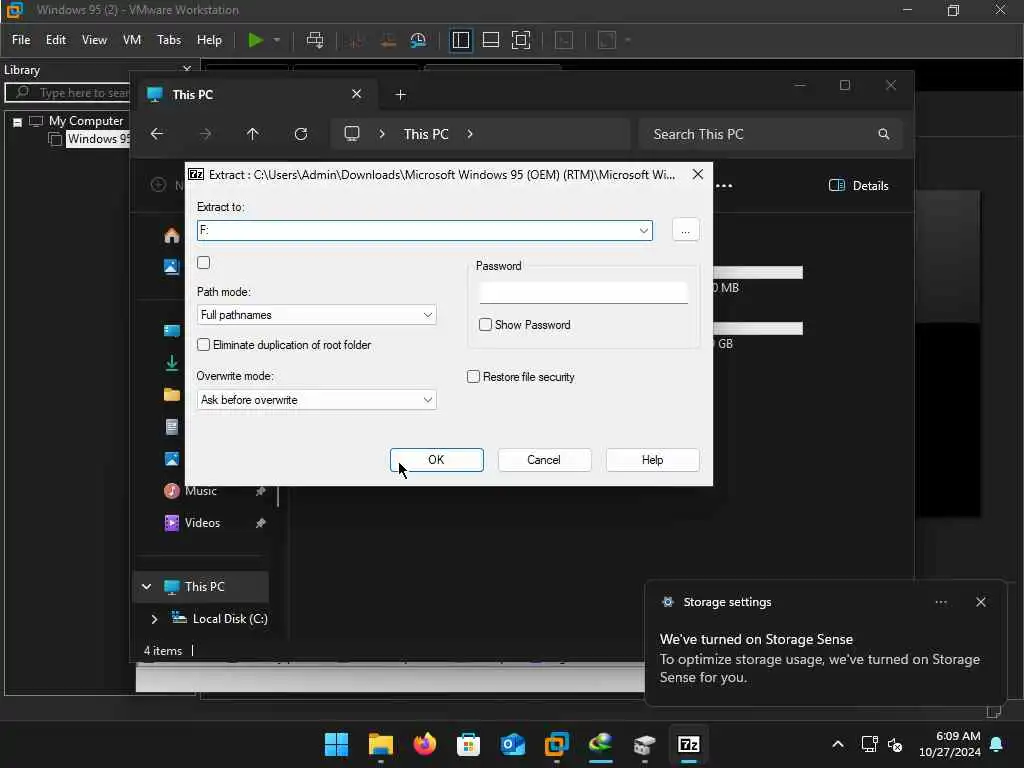Open Downloads folder in Explorer sidebar
Screen dimensions: 1024x768
point(172,363)
